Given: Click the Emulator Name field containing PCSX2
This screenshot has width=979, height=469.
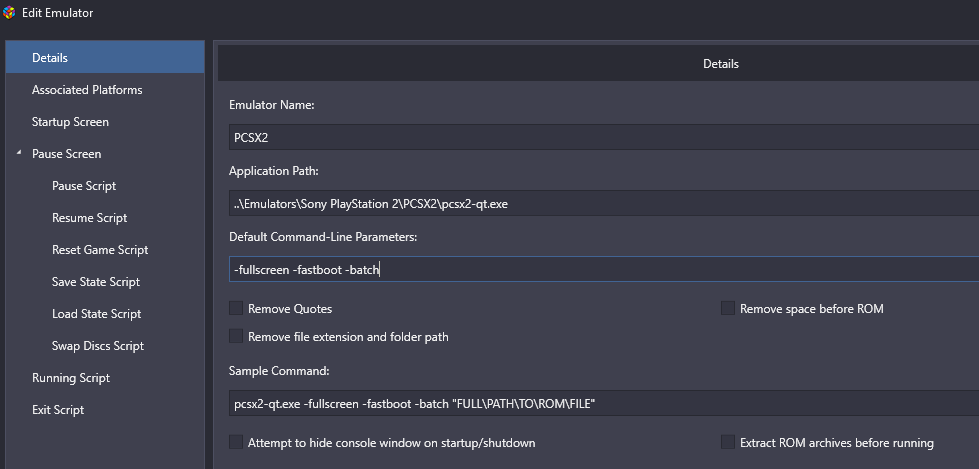Looking at the screenshot, I should 604,137.
